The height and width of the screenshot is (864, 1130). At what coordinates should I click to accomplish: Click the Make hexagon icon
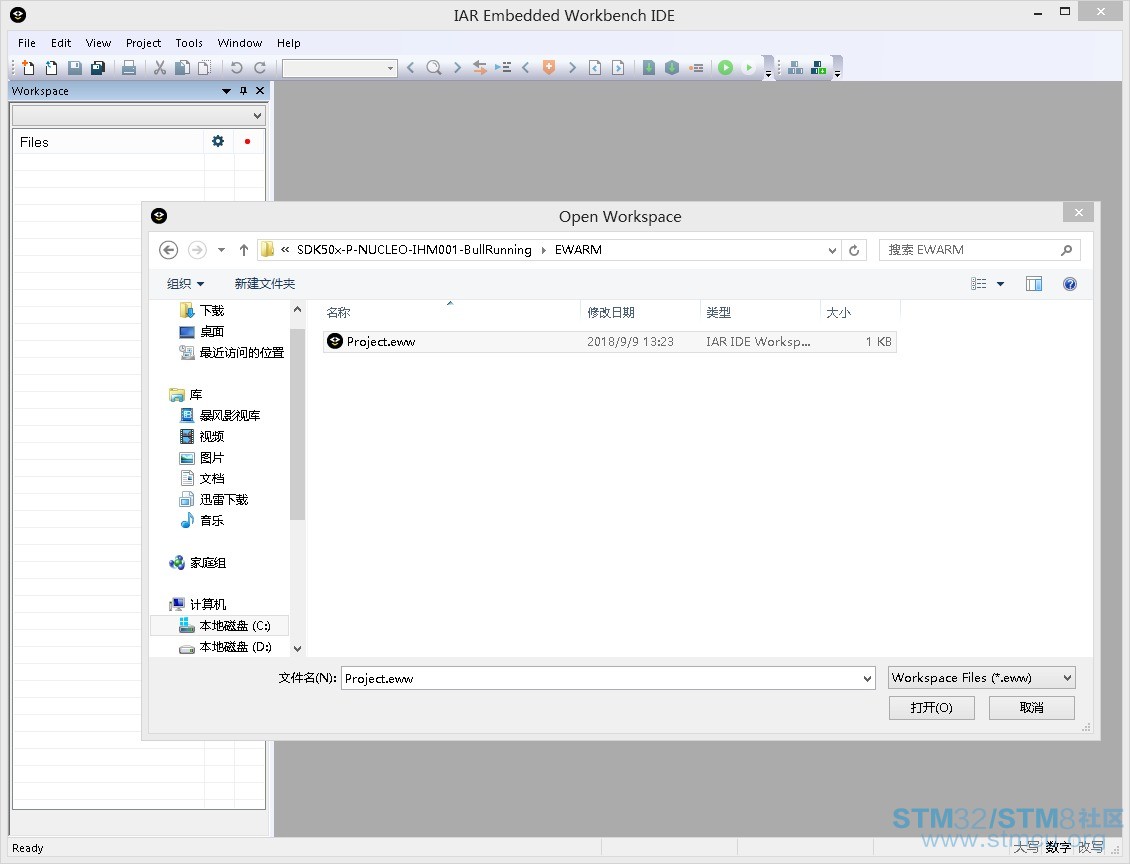click(x=672, y=68)
